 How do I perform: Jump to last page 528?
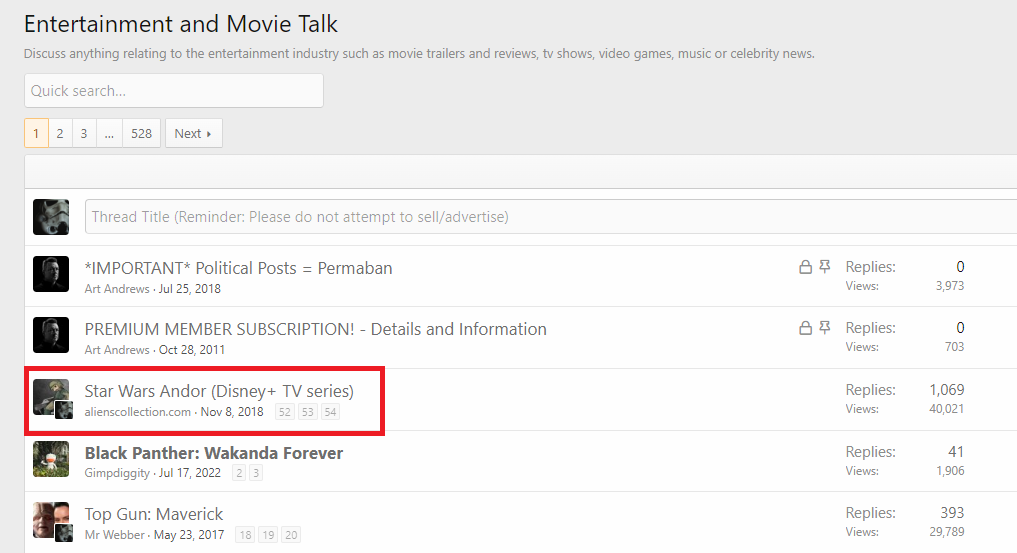coord(141,134)
